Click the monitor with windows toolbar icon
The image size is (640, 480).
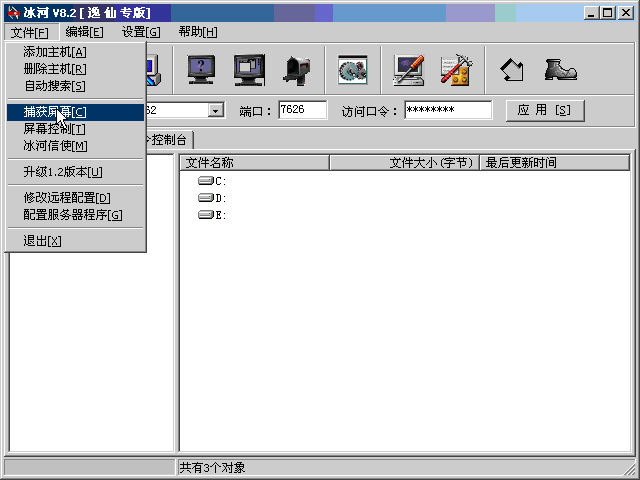[x=249, y=70]
